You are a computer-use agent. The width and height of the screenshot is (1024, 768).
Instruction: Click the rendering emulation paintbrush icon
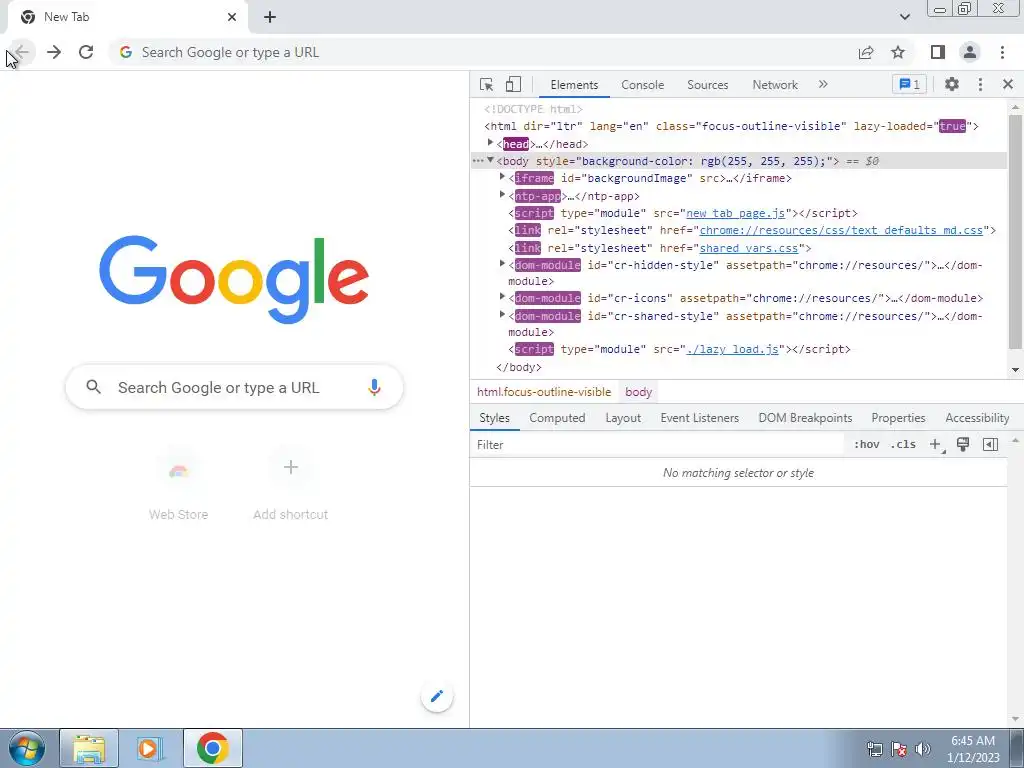point(963,445)
